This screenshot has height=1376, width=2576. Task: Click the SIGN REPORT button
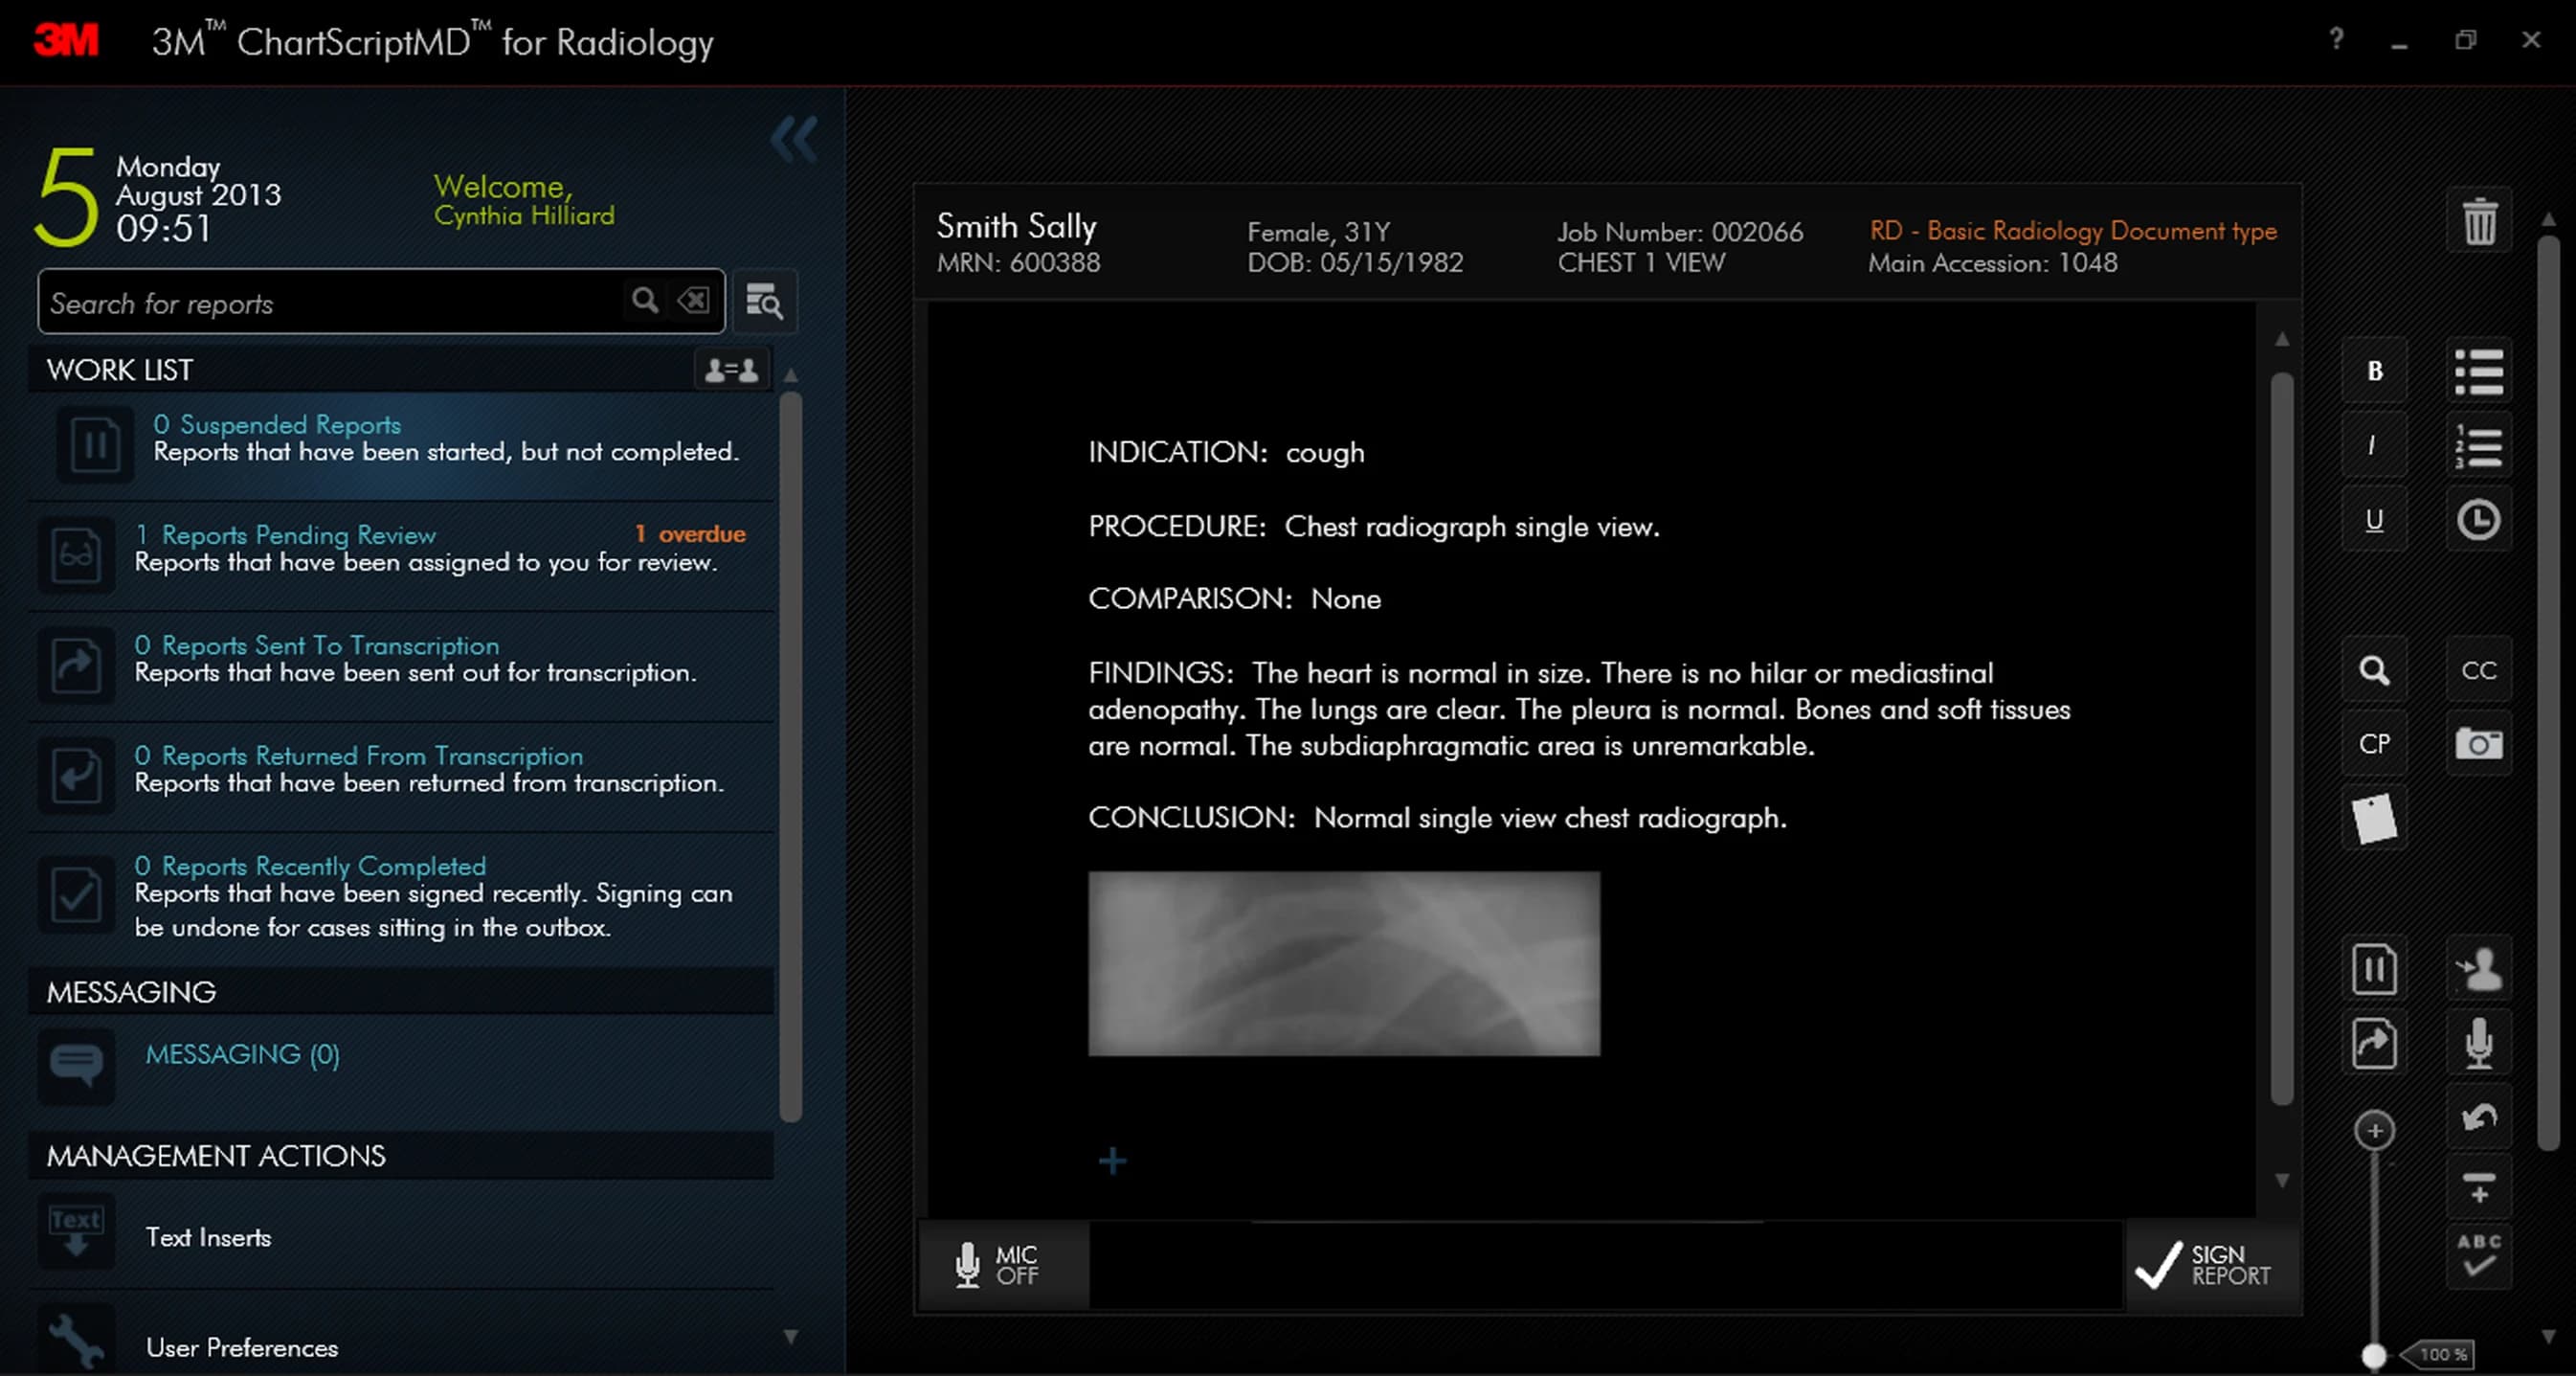[2204, 1265]
